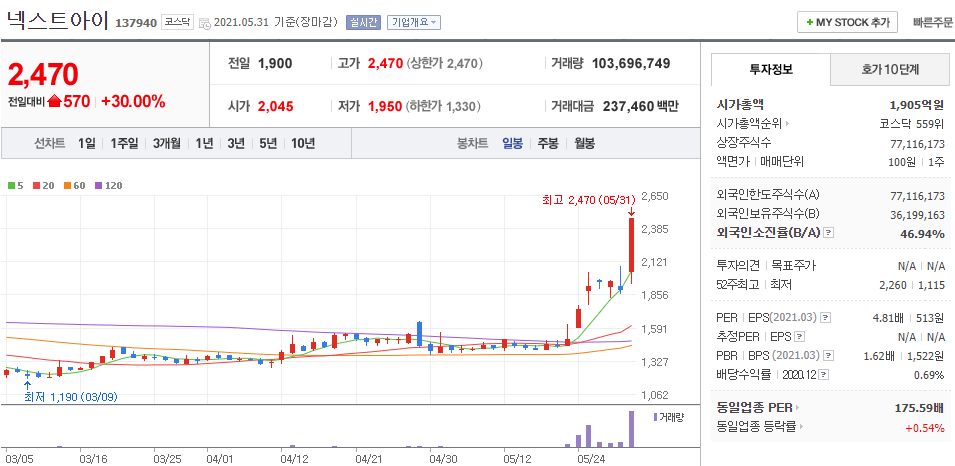955x466 pixels.
Task: Click the 최저 1,190 (03/09) chart marker
Action: click(70, 397)
